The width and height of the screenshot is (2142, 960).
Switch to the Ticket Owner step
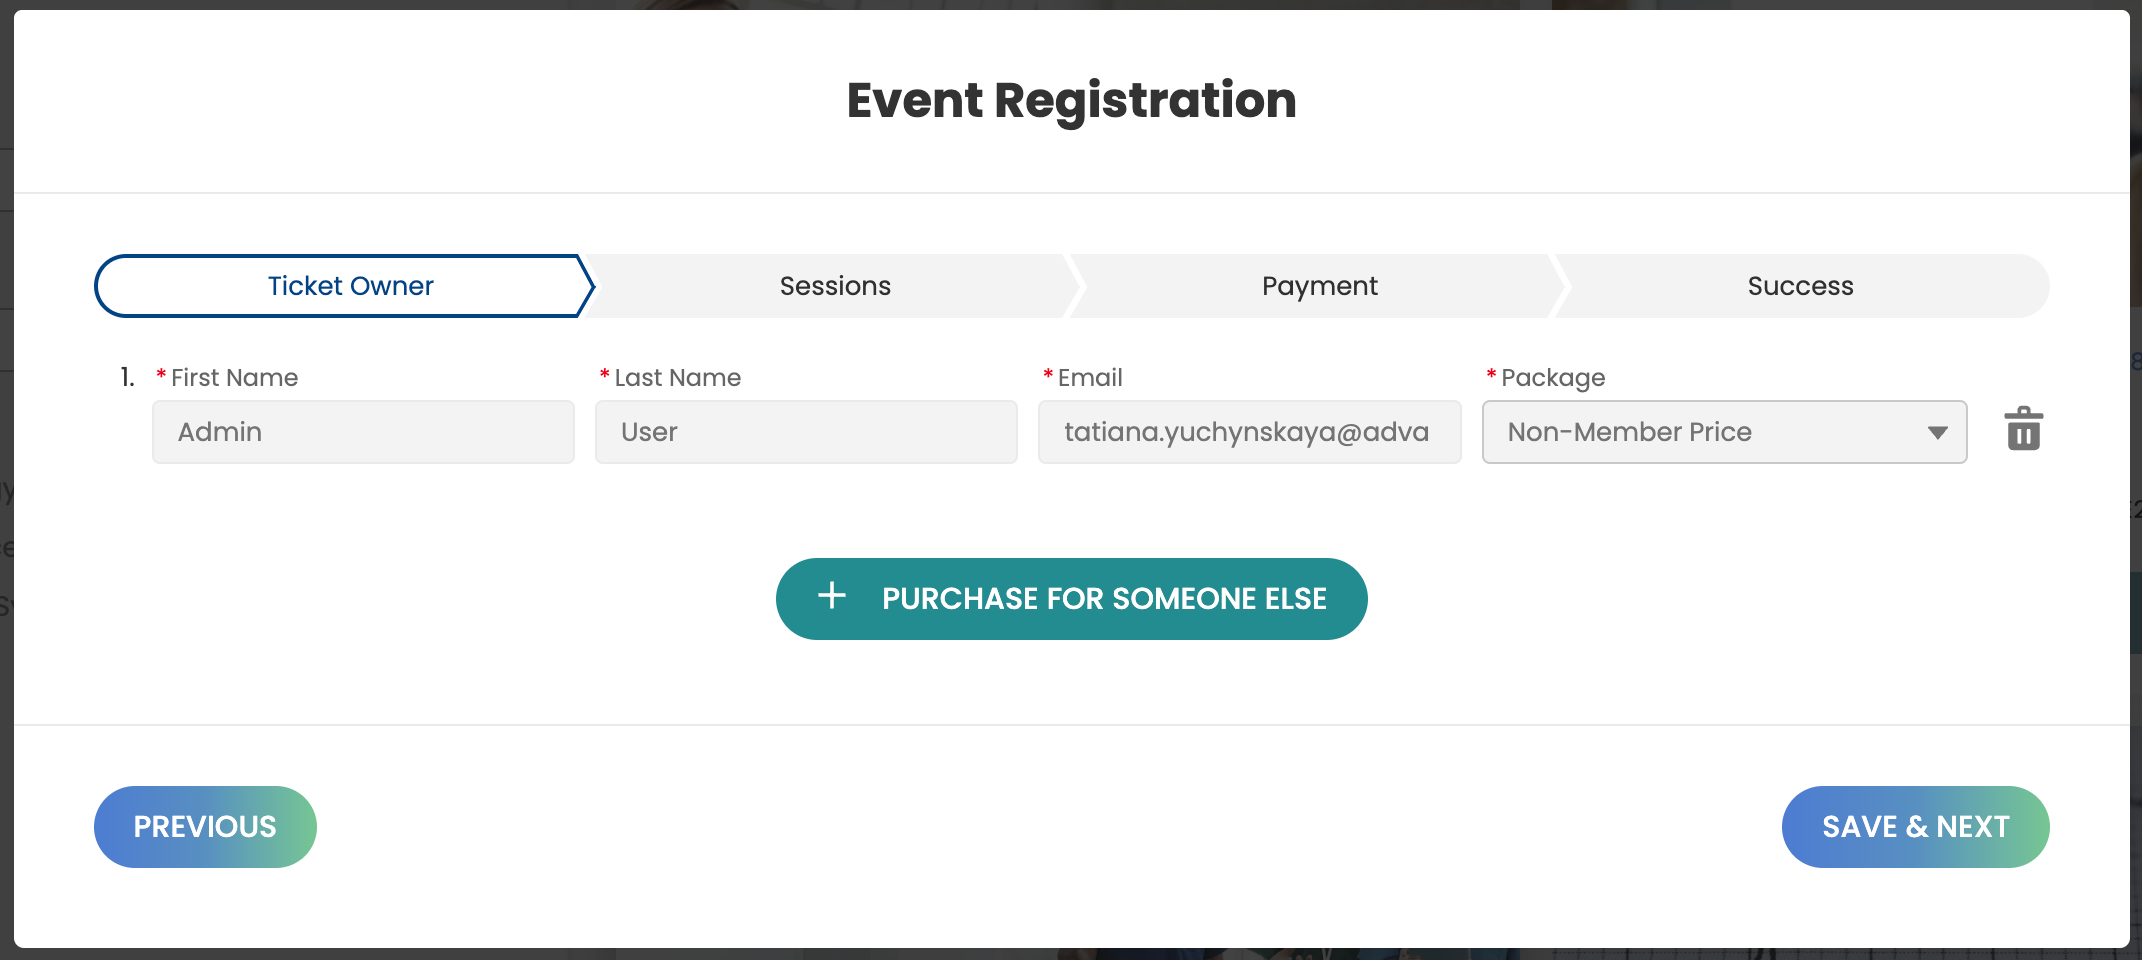point(350,286)
